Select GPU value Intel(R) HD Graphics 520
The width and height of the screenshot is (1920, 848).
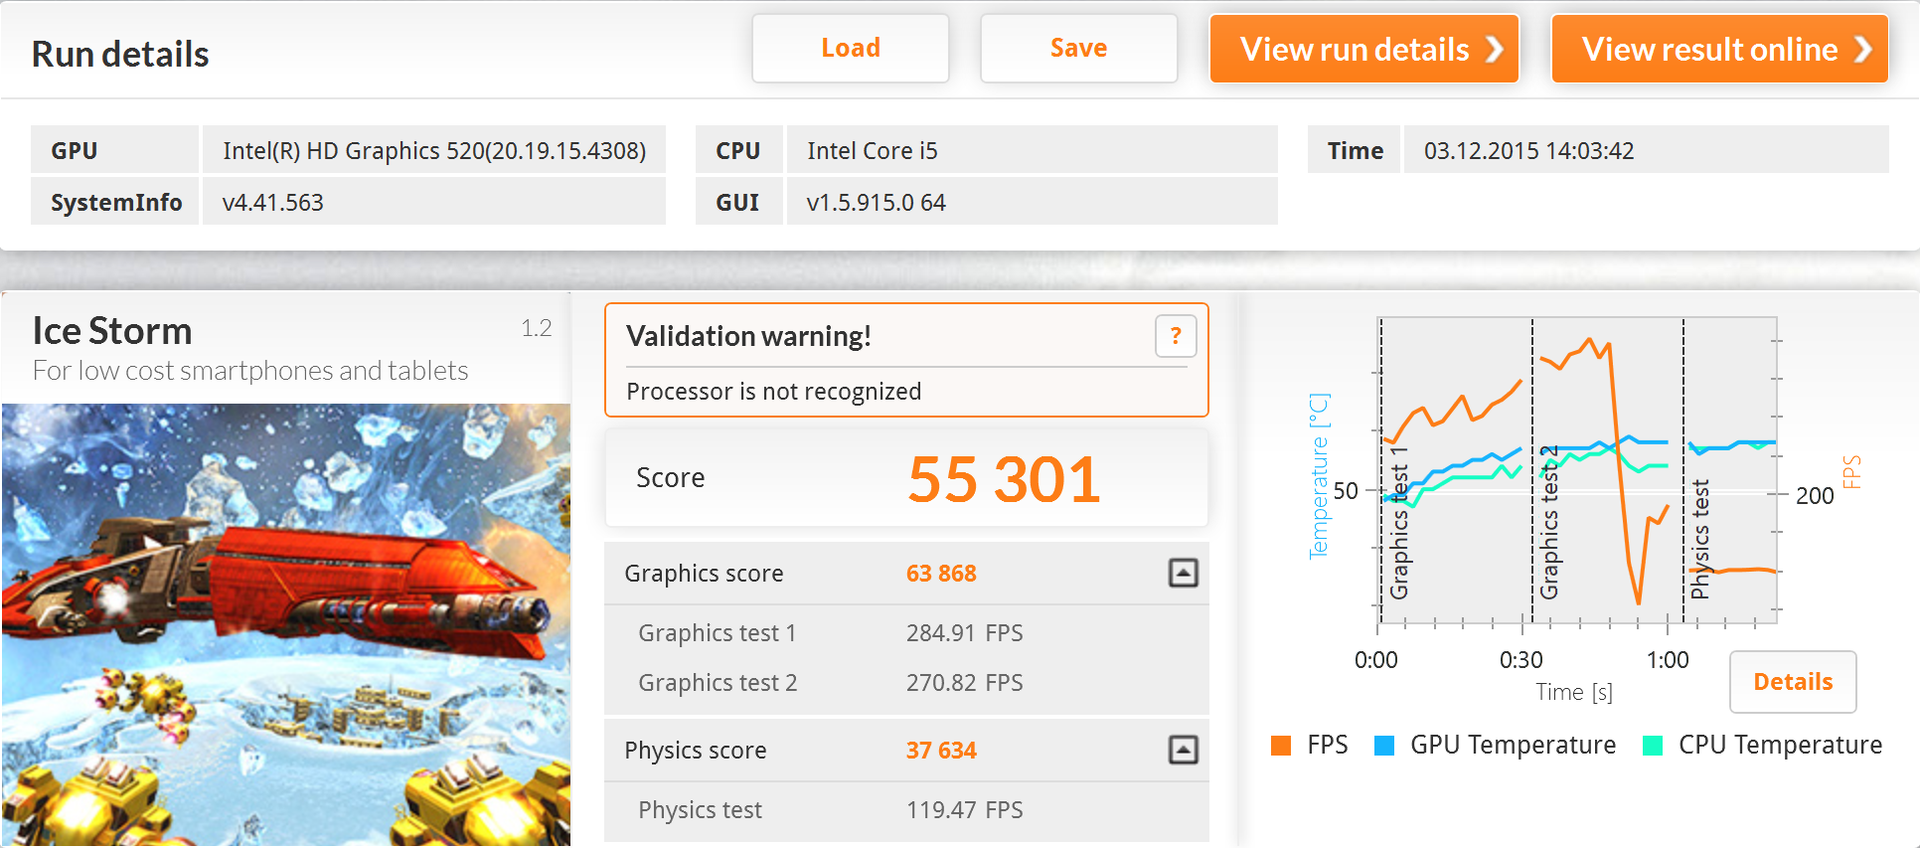click(x=434, y=151)
